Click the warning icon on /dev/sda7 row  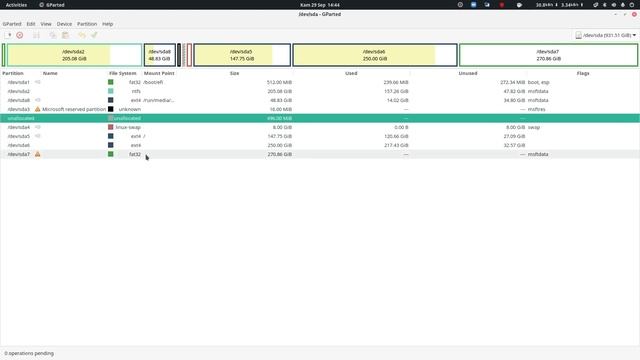38,154
